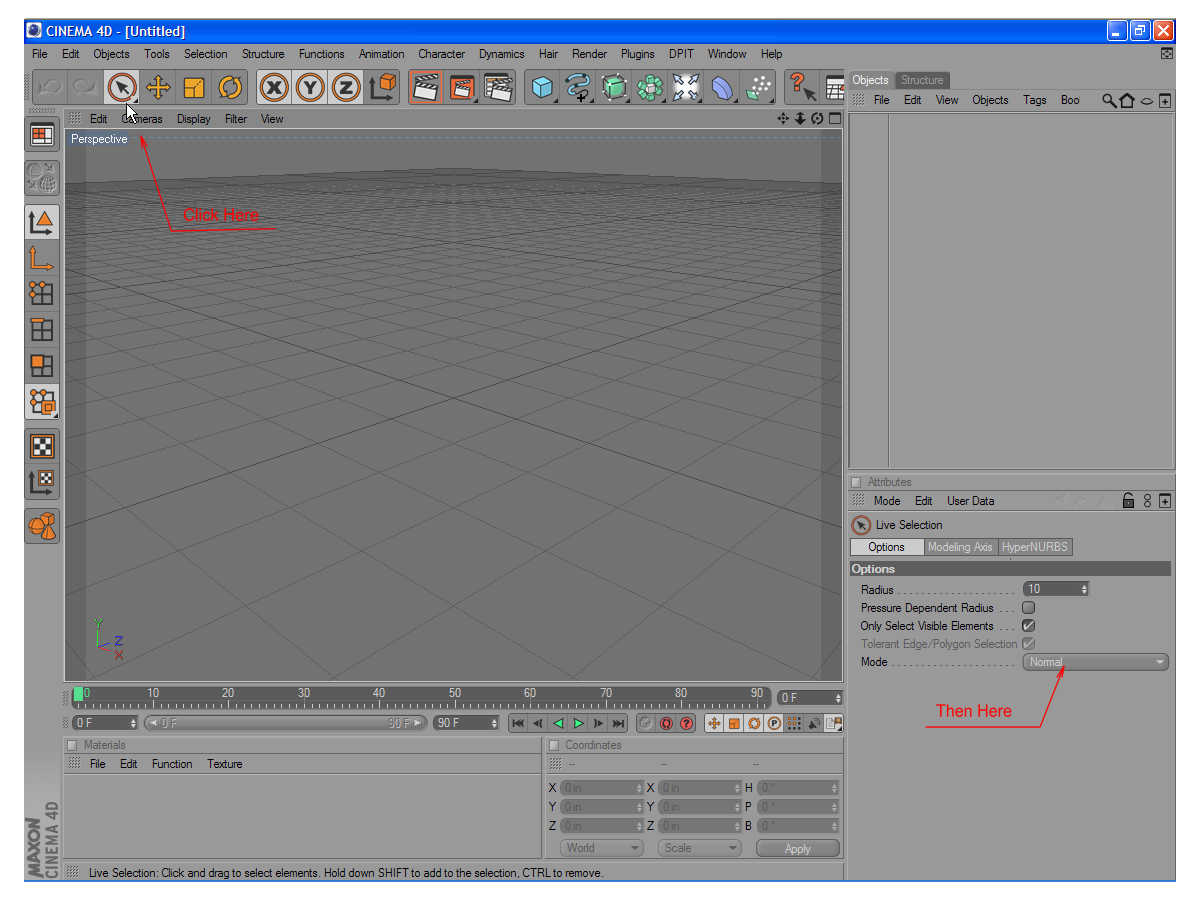The width and height of the screenshot is (1200, 900).
Task: Toggle Only Select Visible Elements checkbox
Action: 1028,625
